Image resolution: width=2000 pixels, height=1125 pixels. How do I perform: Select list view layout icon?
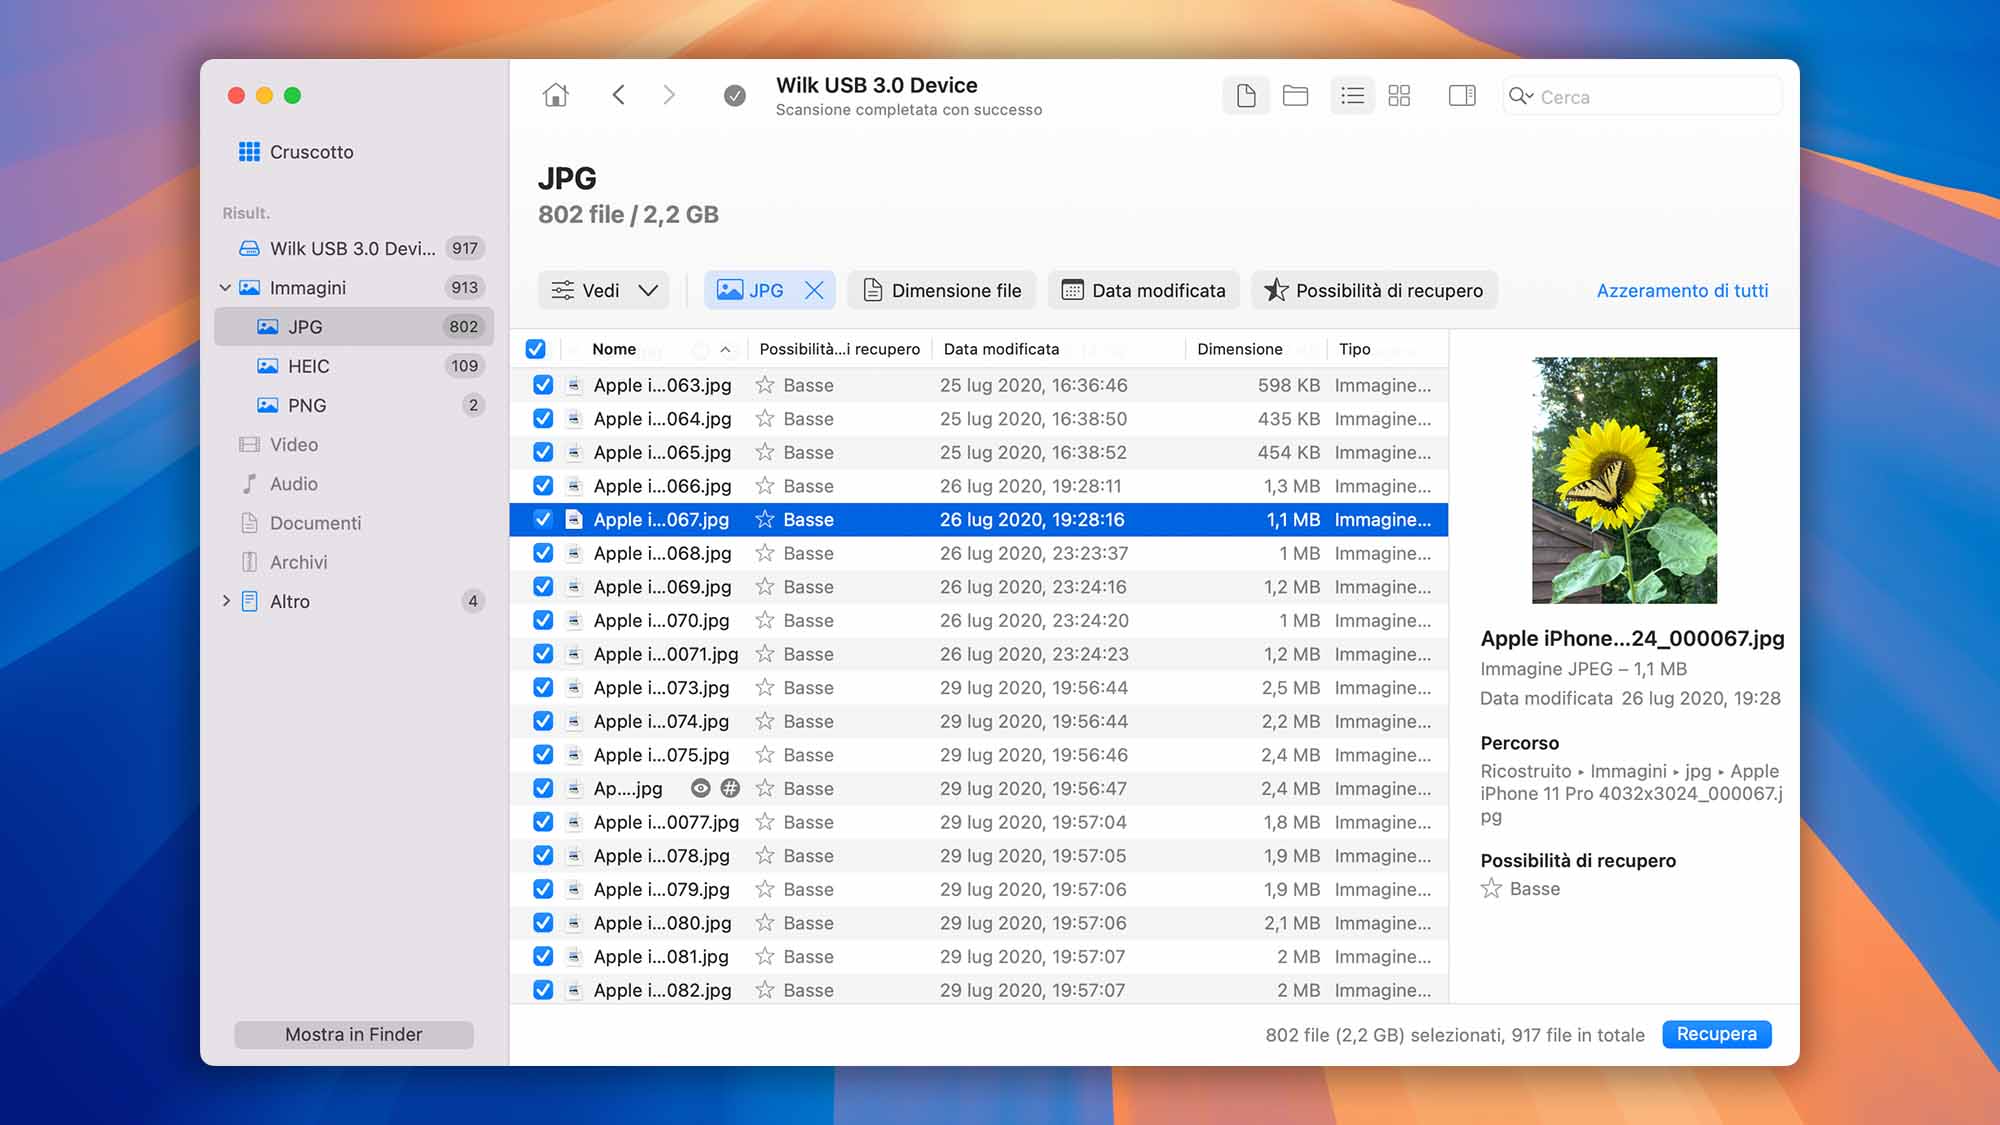click(1352, 96)
